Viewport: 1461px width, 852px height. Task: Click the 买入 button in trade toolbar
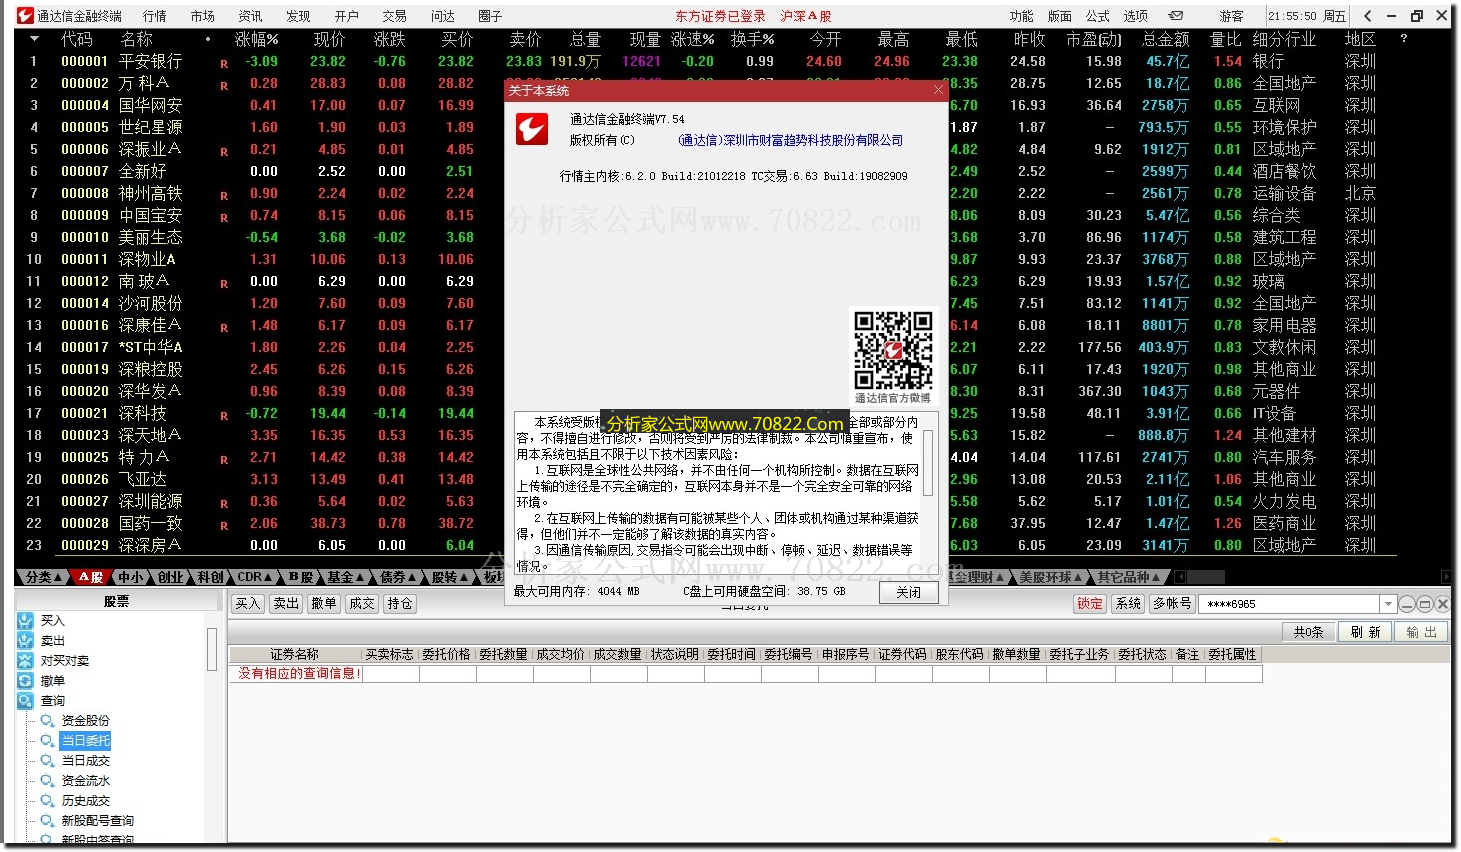coord(247,604)
